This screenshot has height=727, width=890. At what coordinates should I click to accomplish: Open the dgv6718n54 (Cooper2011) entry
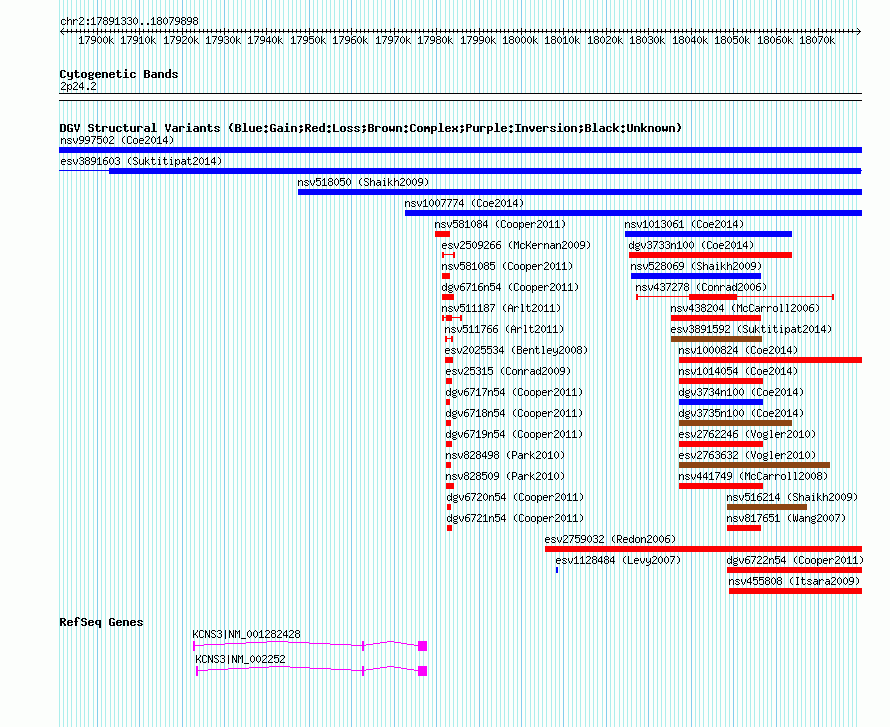(x=514, y=413)
